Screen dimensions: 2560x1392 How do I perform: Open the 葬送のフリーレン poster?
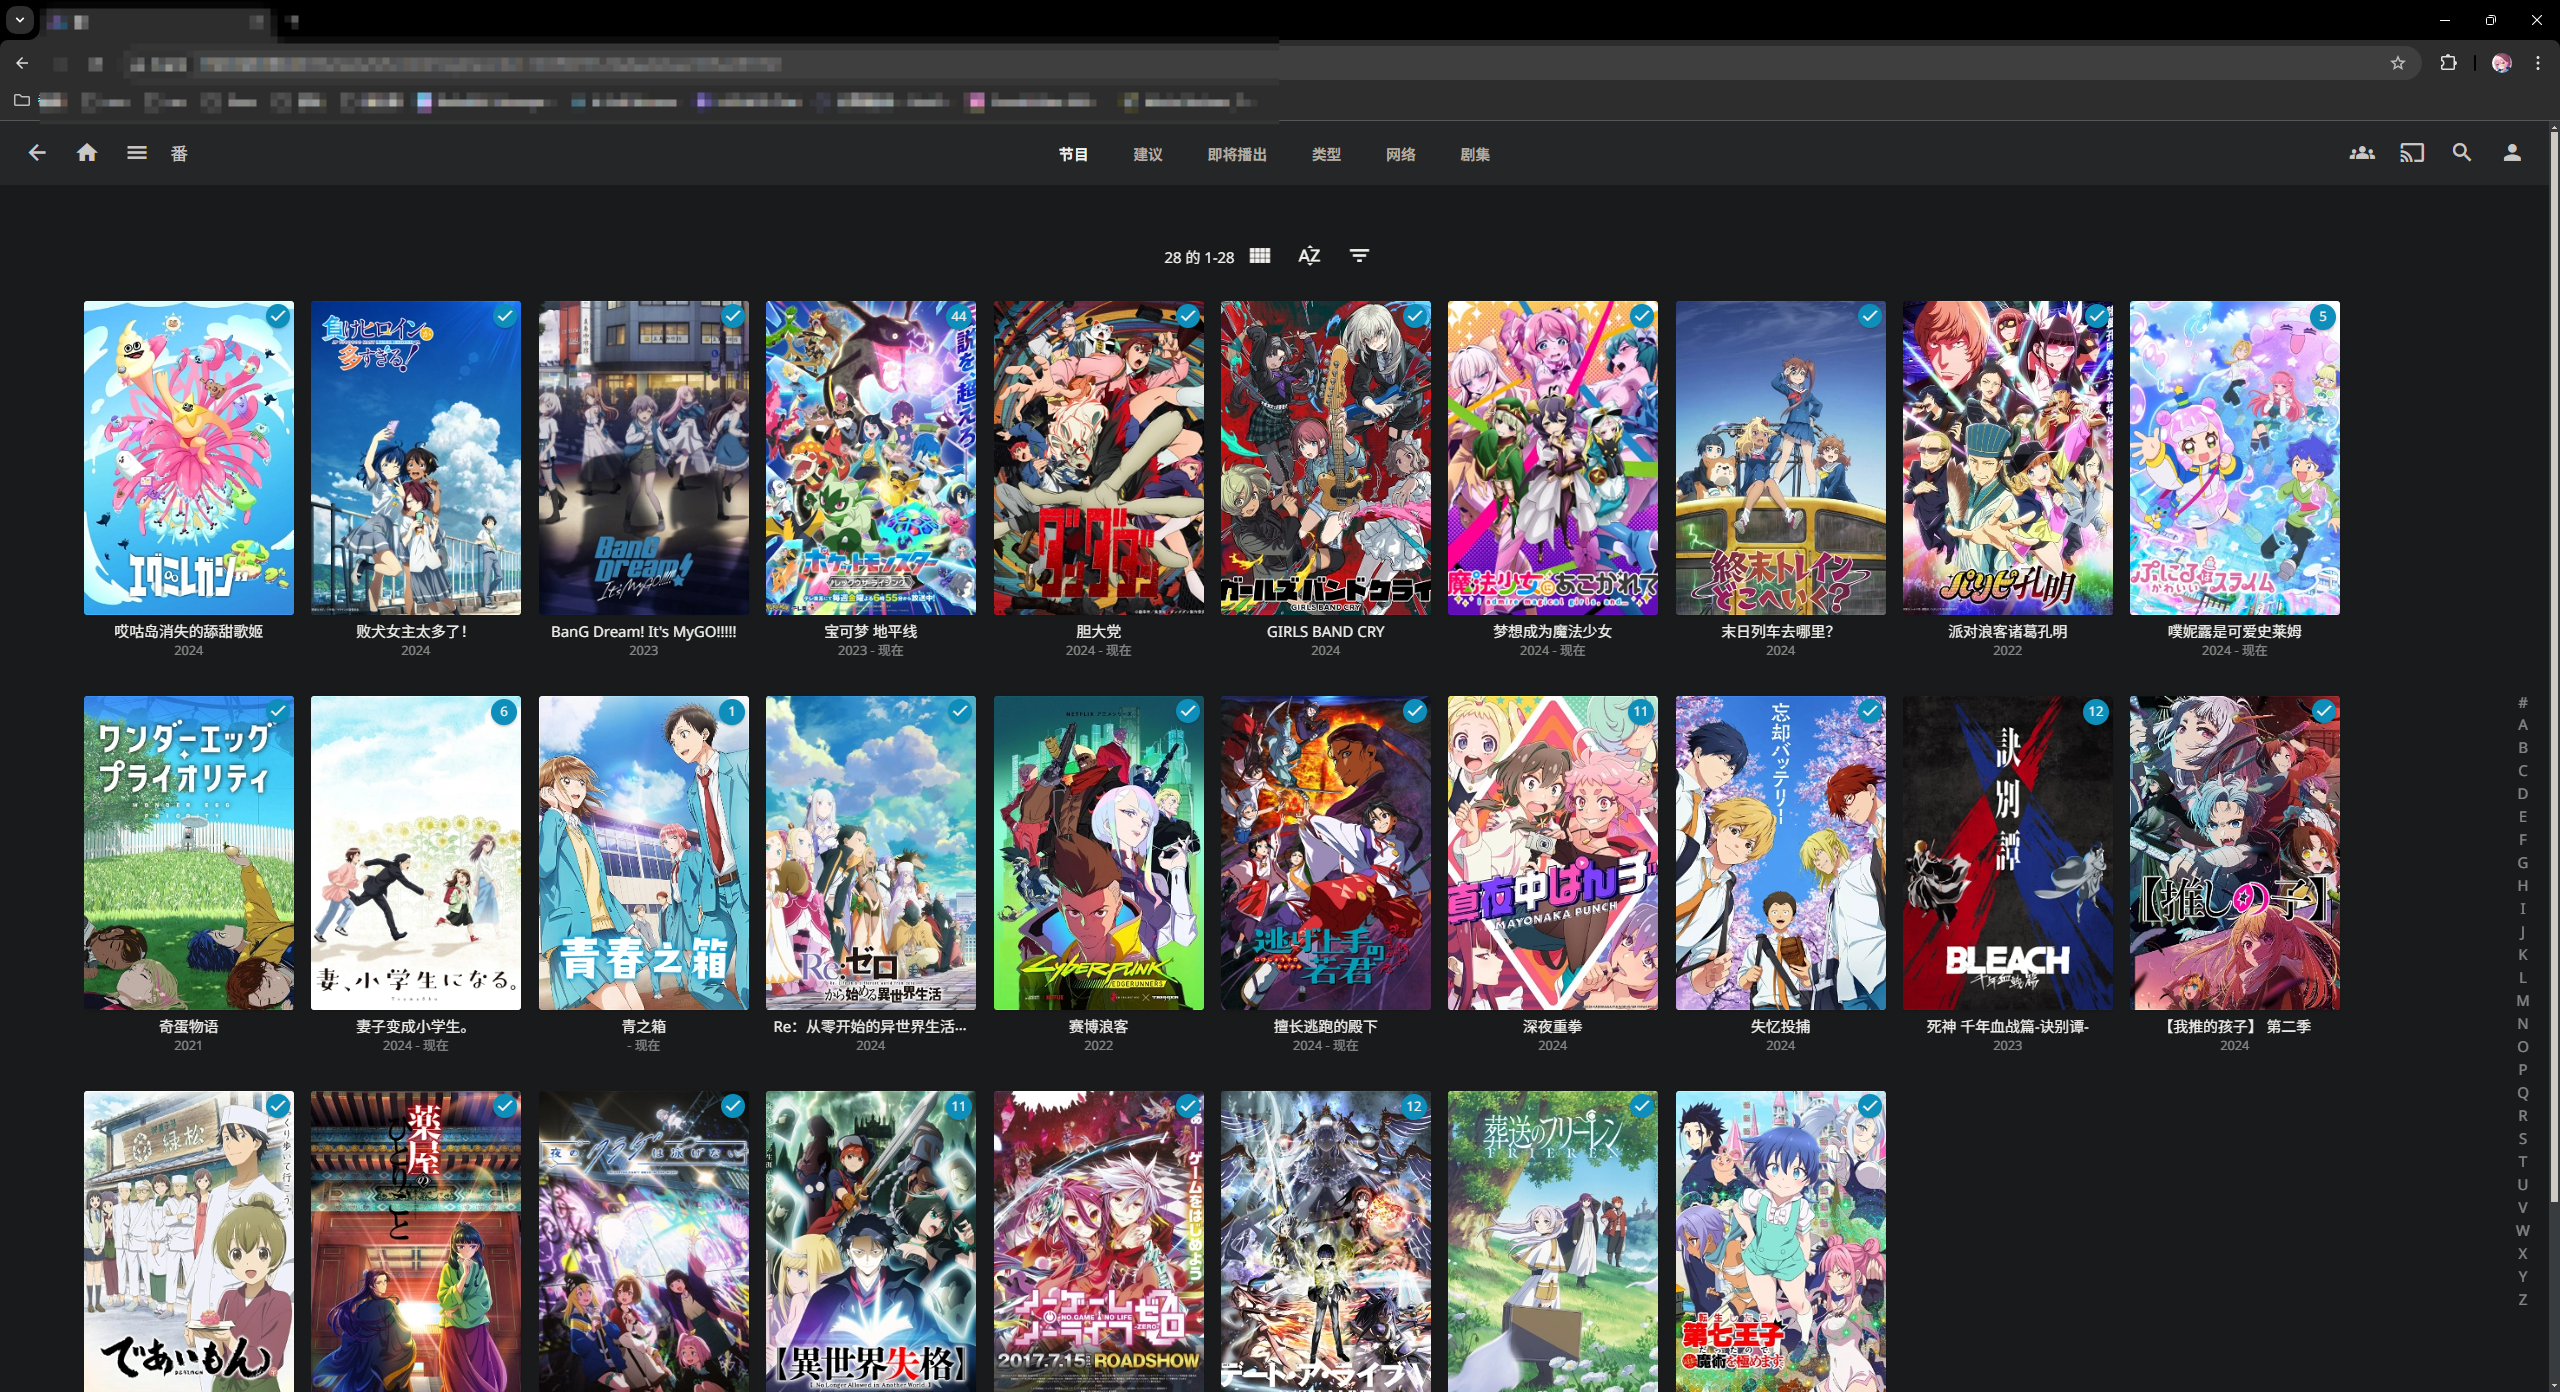1552,1241
